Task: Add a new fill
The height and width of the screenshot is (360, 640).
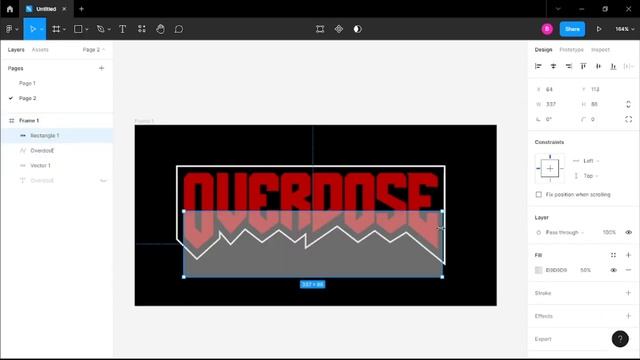Action: click(628, 255)
